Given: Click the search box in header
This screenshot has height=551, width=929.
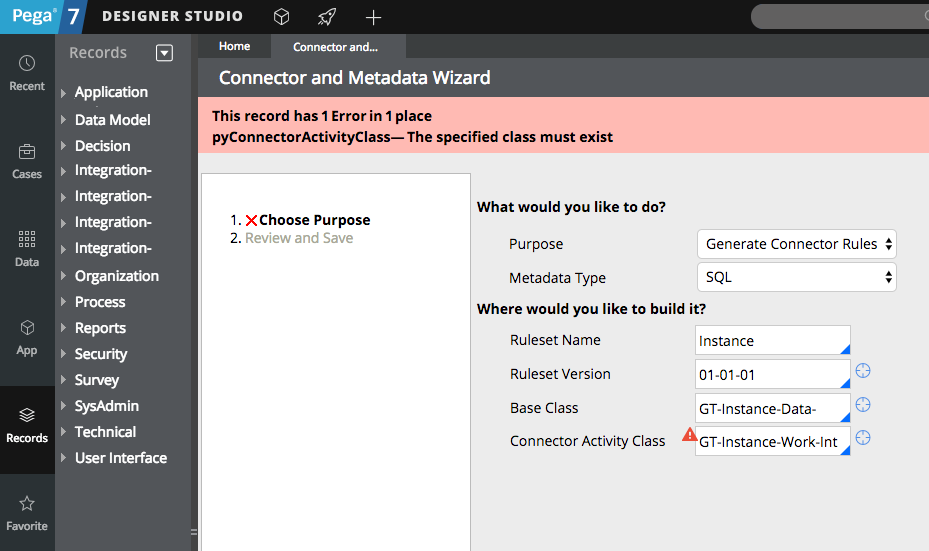Looking at the screenshot, I should pyautogui.click(x=840, y=17).
